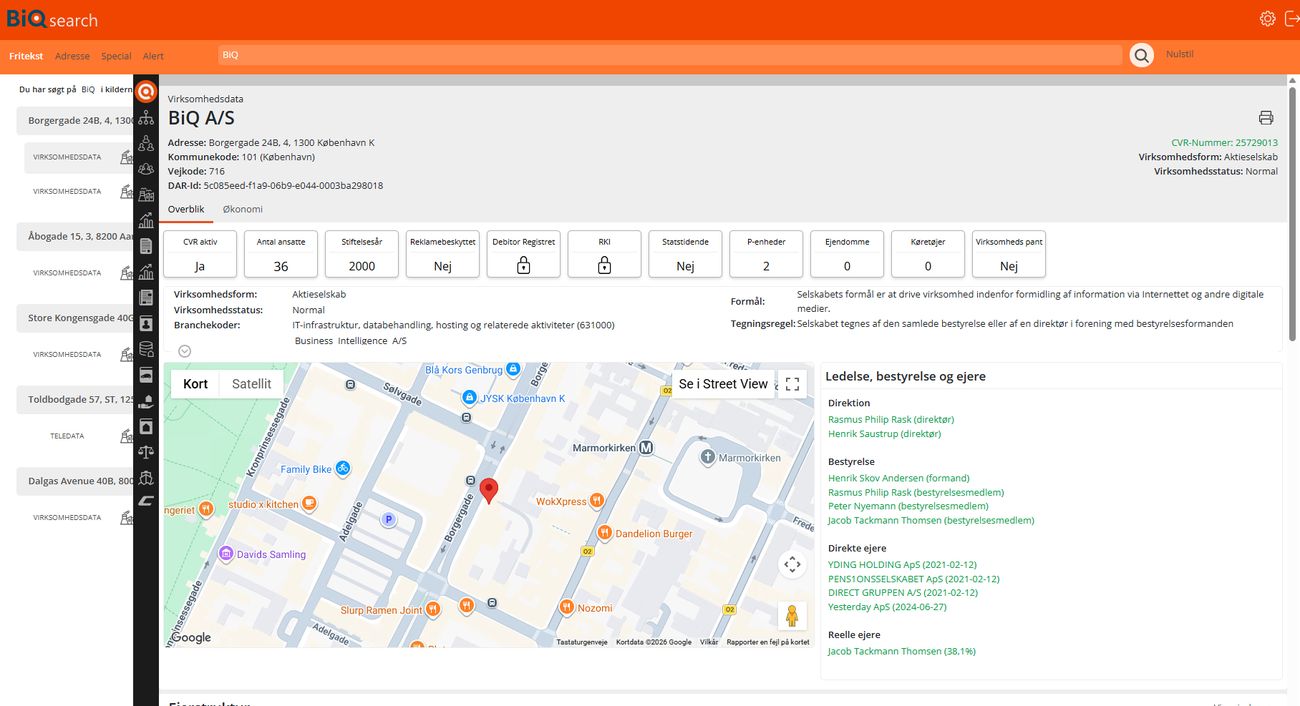
Task: Open the person contact card sidebar icon
Action: [147, 324]
